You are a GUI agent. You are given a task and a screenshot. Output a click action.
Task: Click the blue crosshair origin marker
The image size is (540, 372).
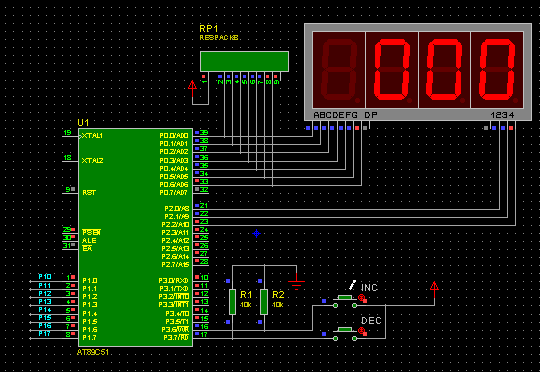256,234
